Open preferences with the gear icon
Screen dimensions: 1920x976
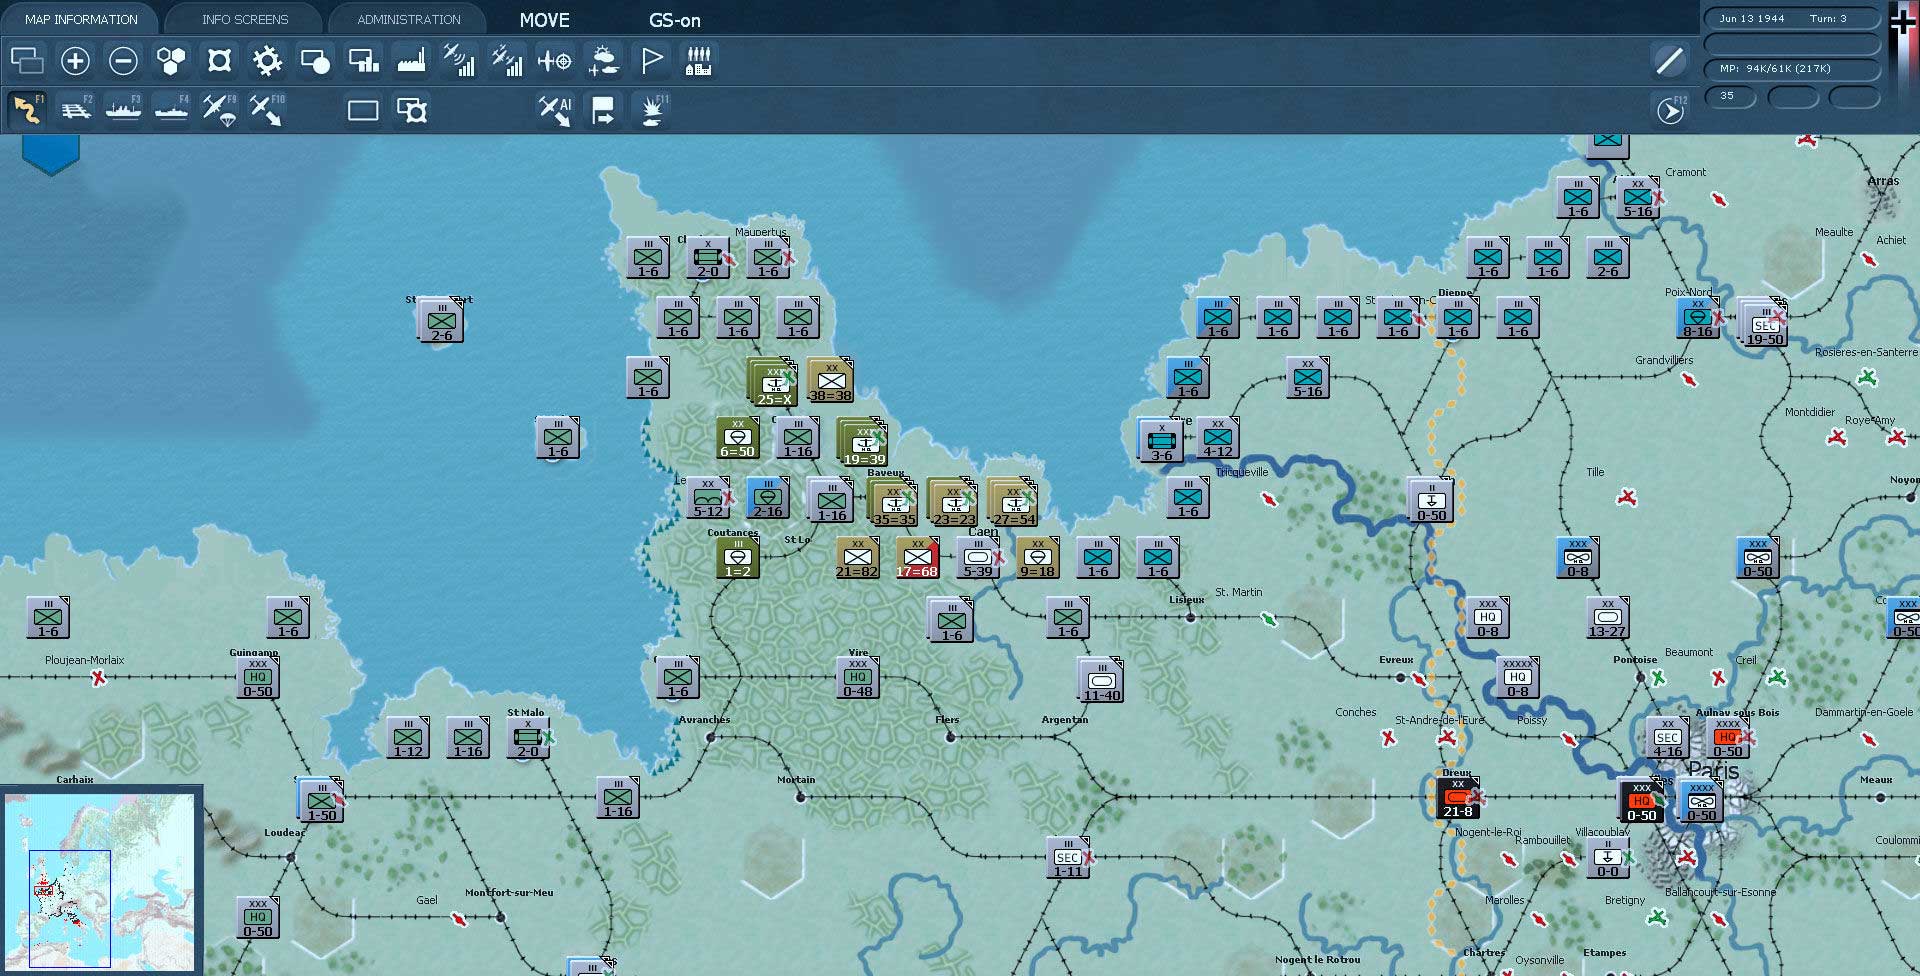click(x=267, y=62)
